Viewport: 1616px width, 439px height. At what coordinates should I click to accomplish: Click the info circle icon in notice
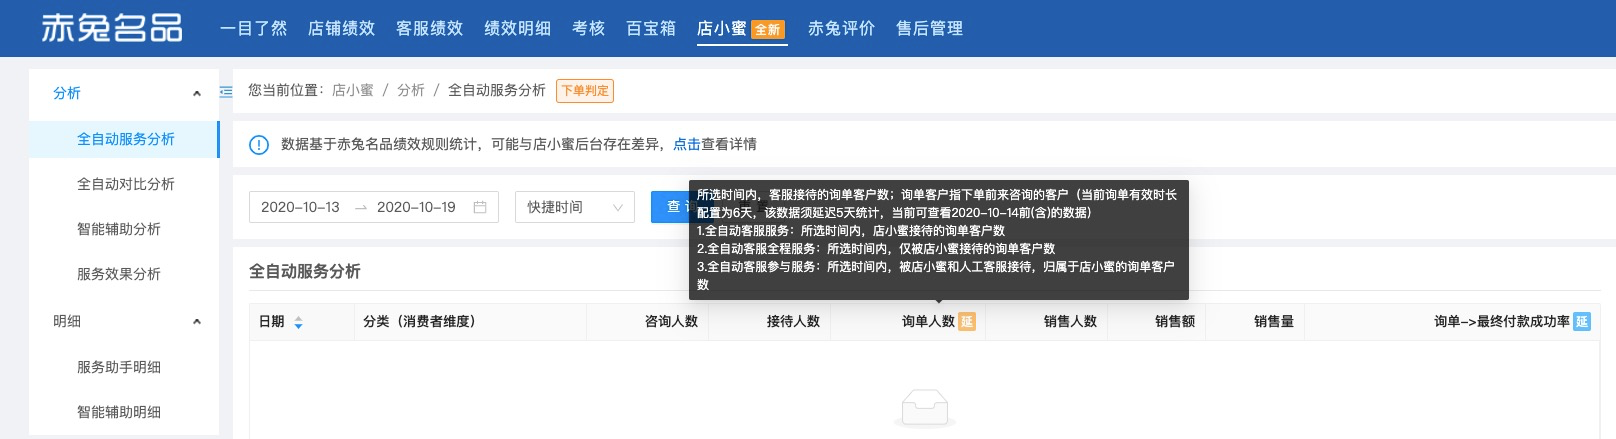pos(259,145)
